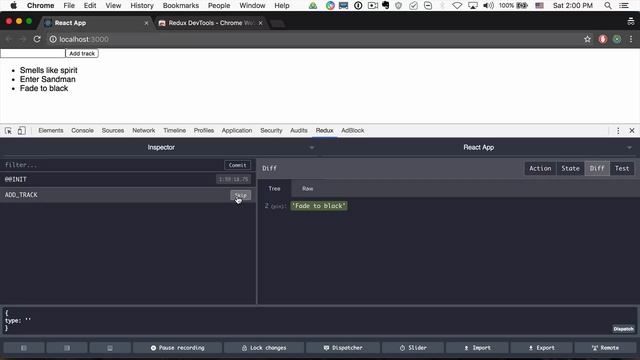640x360 pixels.
Task: Toggle the Dispatcher panel
Action: (343, 348)
